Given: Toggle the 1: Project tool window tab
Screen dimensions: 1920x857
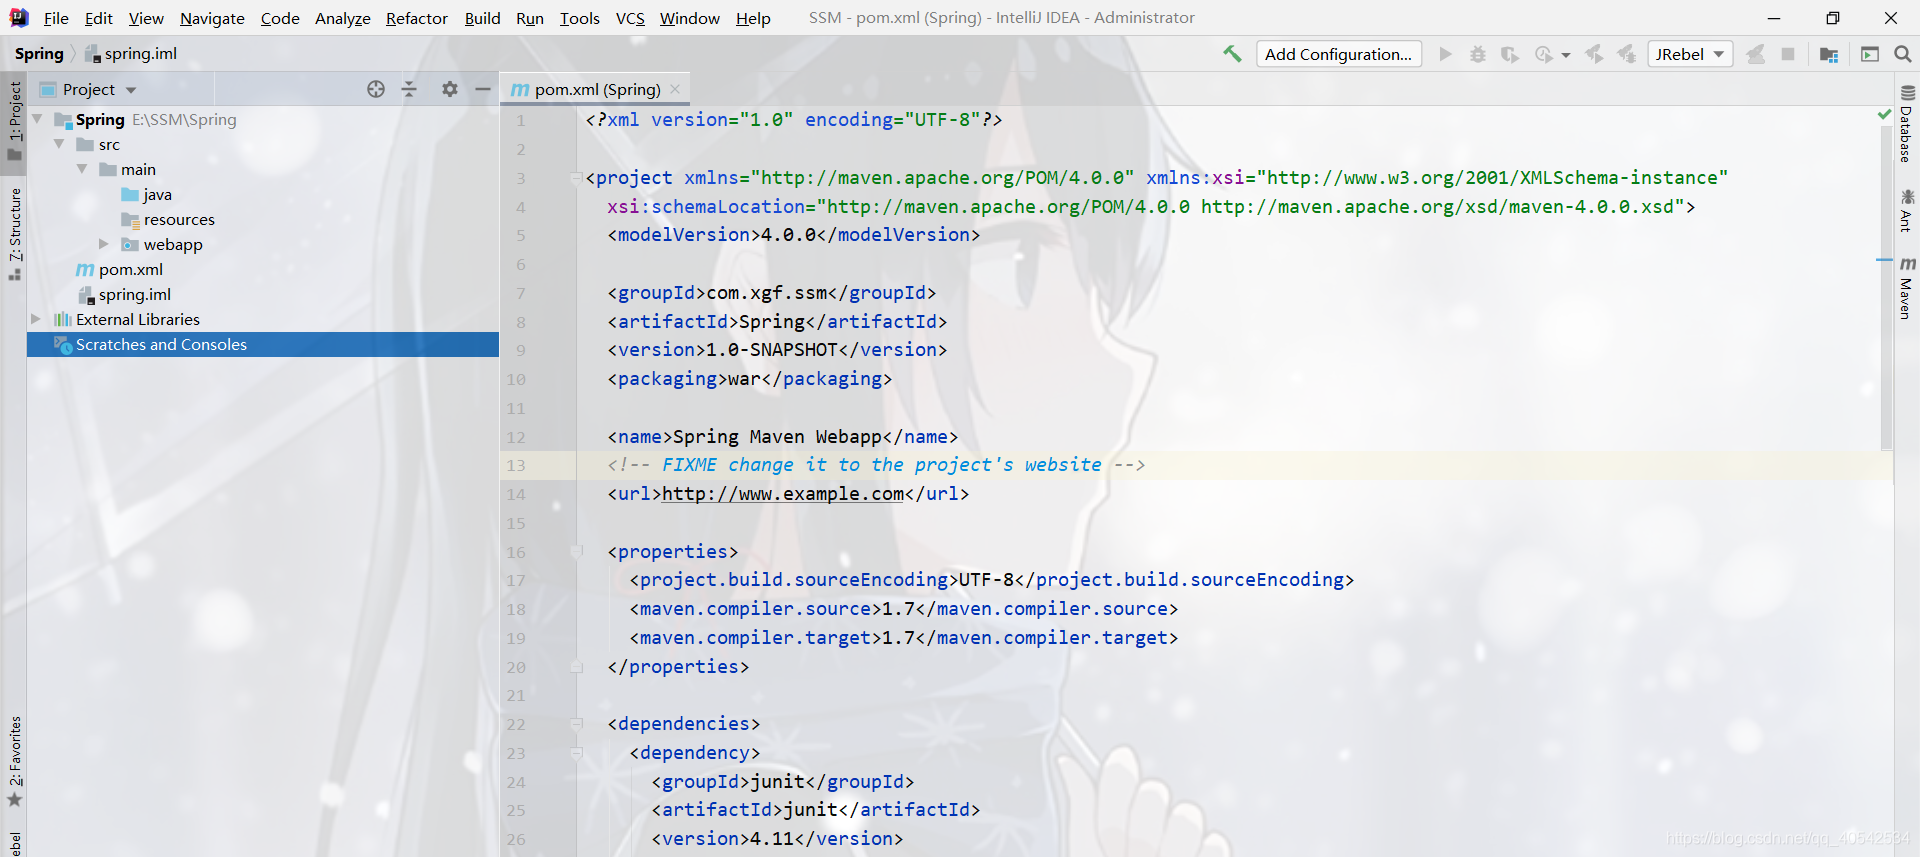Looking at the screenshot, I should coord(14,120).
